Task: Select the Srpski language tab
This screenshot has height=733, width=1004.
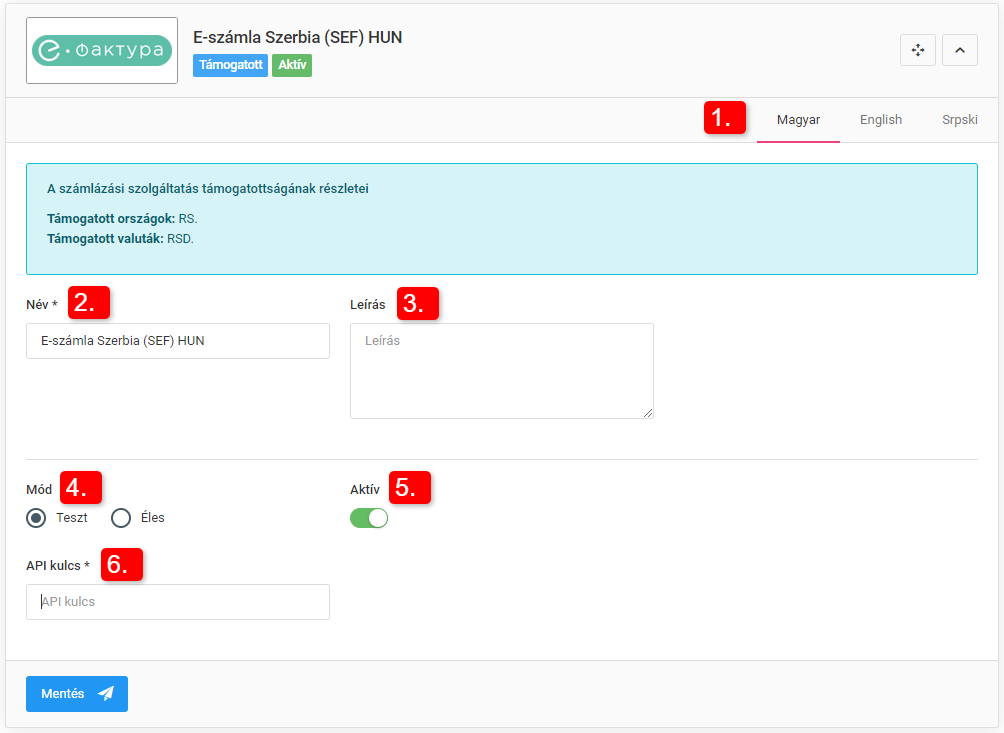Action: (x=959, y=120)
